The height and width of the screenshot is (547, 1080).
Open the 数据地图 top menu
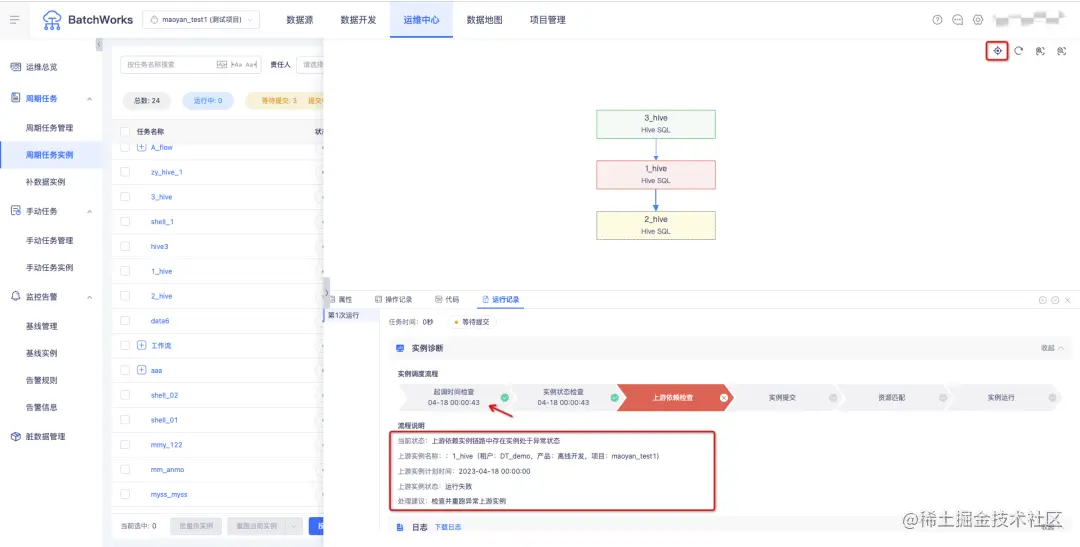coord(484,20)
